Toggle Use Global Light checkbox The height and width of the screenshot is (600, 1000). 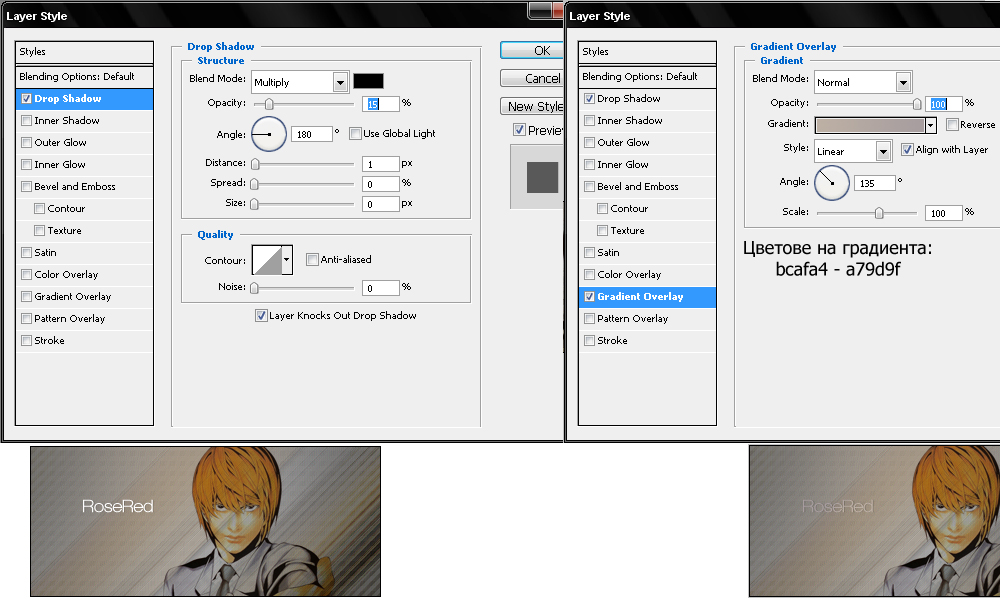pyautogui.click(x=355, y=133)
